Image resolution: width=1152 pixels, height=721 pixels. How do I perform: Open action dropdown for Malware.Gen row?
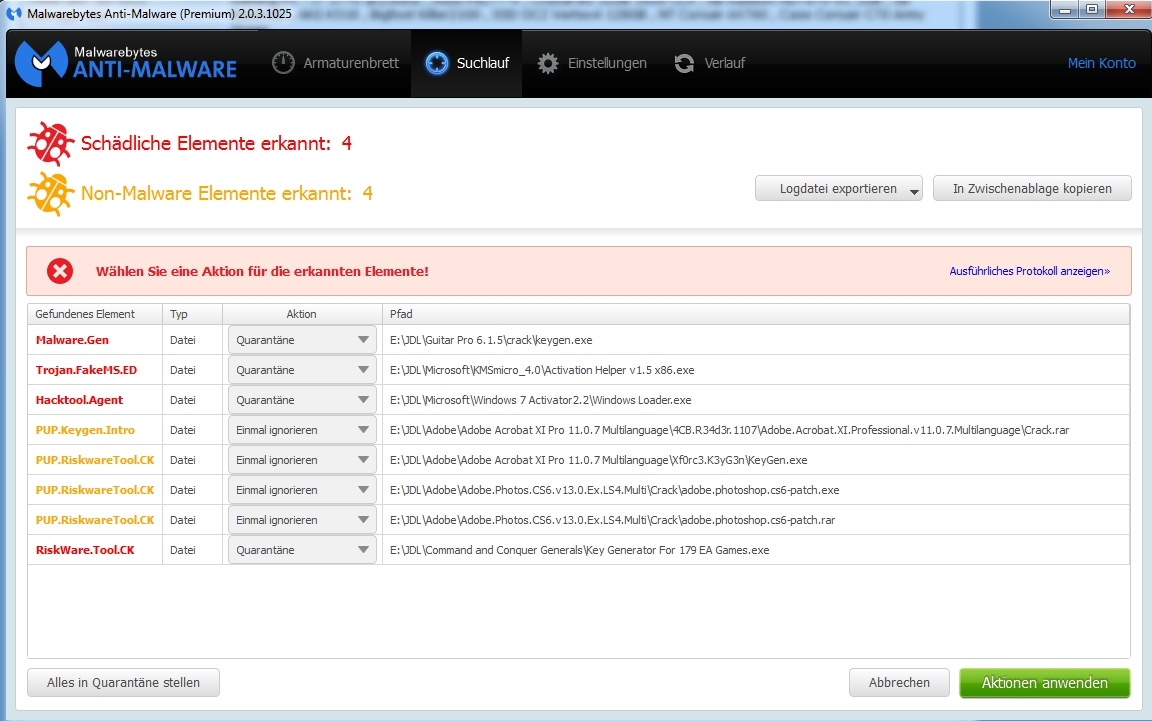(302, 340)
